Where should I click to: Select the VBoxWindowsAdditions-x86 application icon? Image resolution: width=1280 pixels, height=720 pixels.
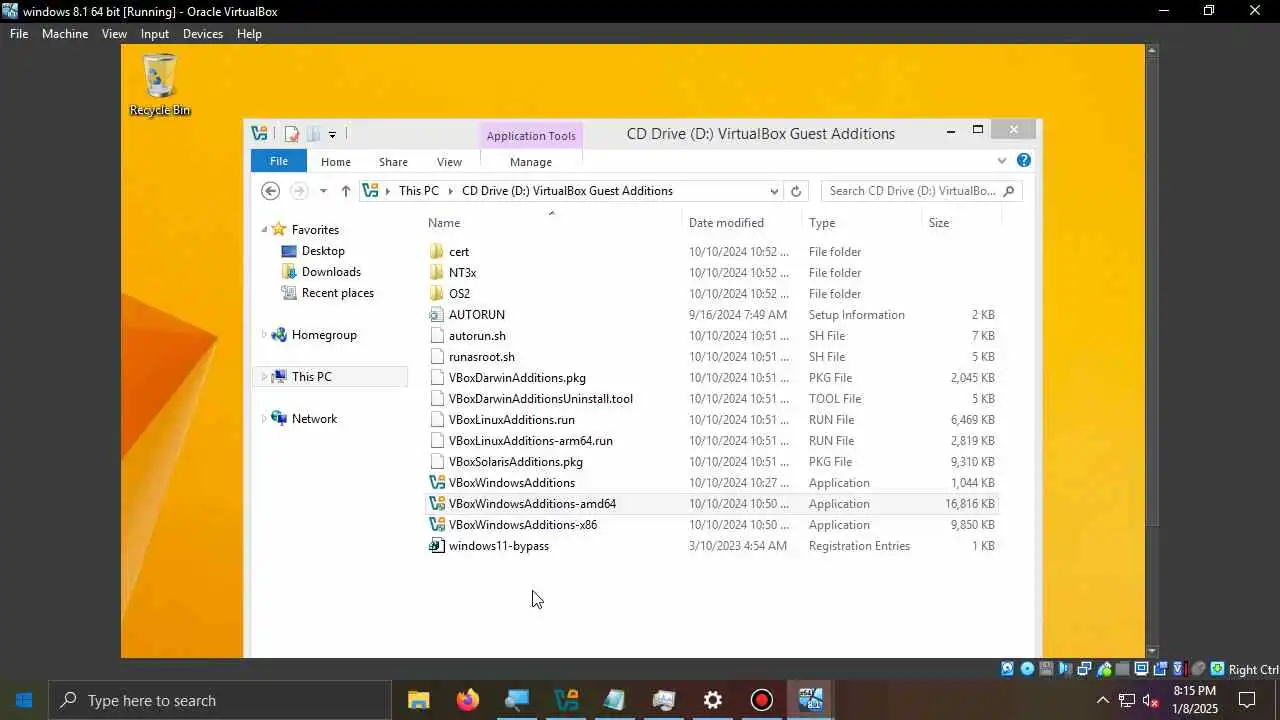click(x=436, y=525)
